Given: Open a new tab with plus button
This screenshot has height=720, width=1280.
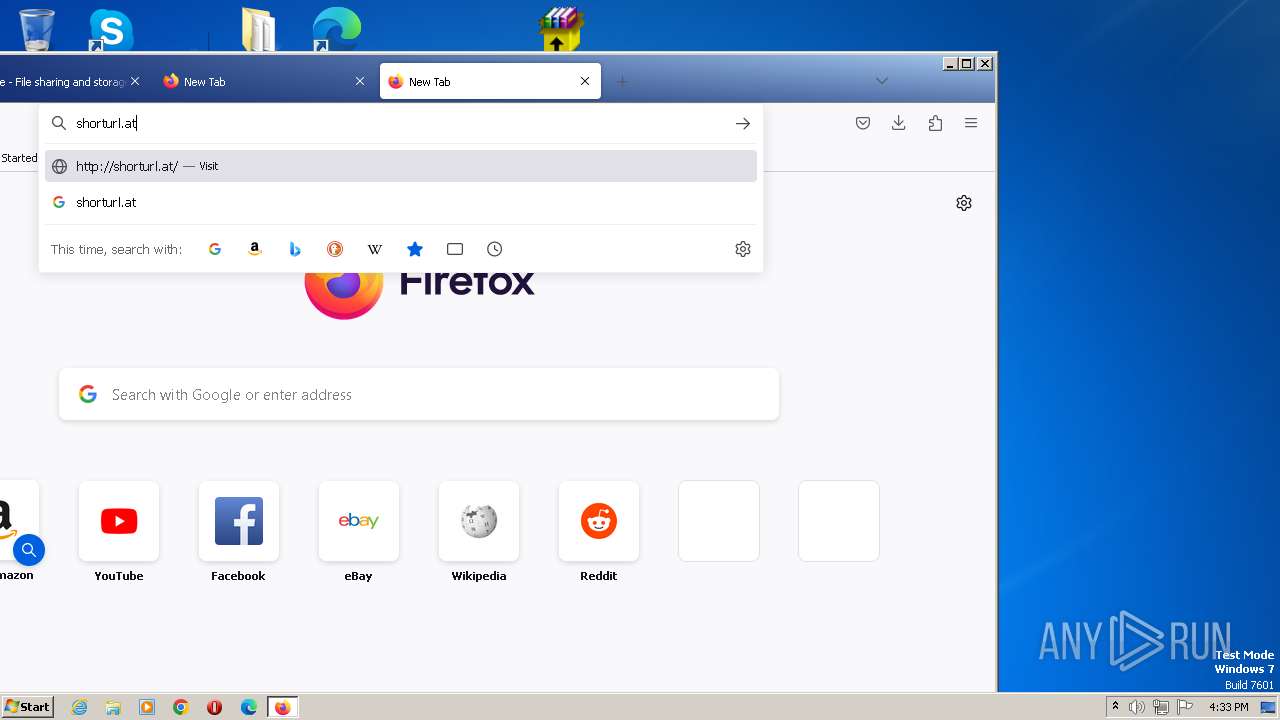Looking at the screenshot, I should [x=622, y=81].
